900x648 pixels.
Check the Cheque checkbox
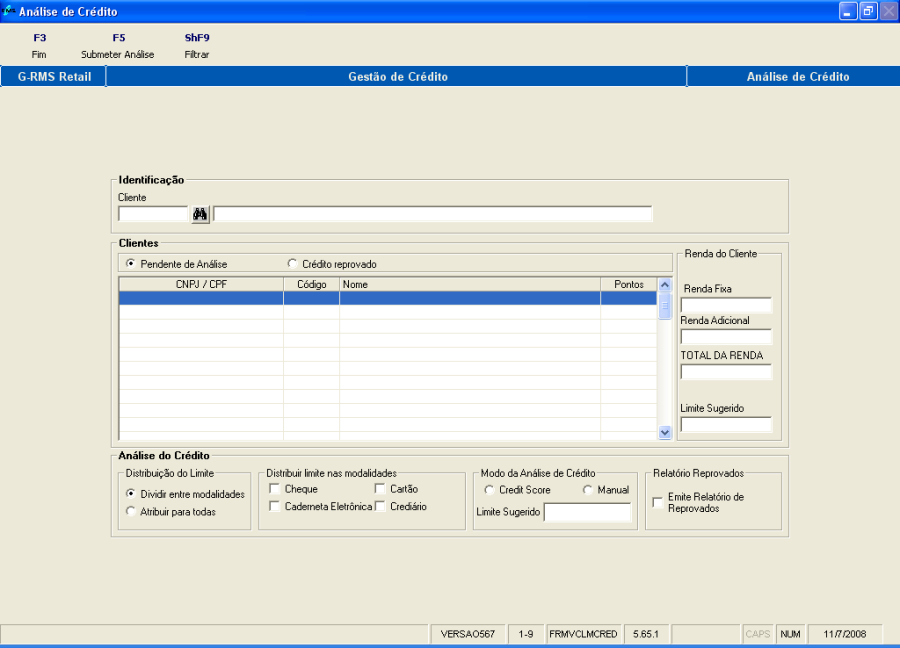[274, 488]
